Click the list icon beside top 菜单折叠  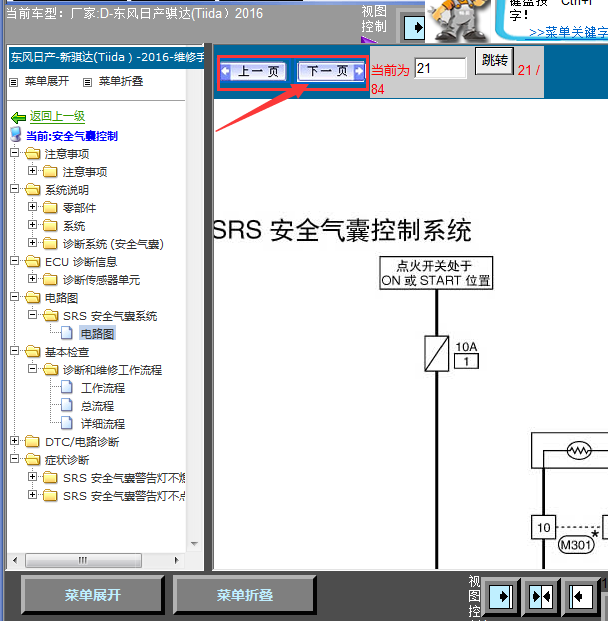pos(88,82)
